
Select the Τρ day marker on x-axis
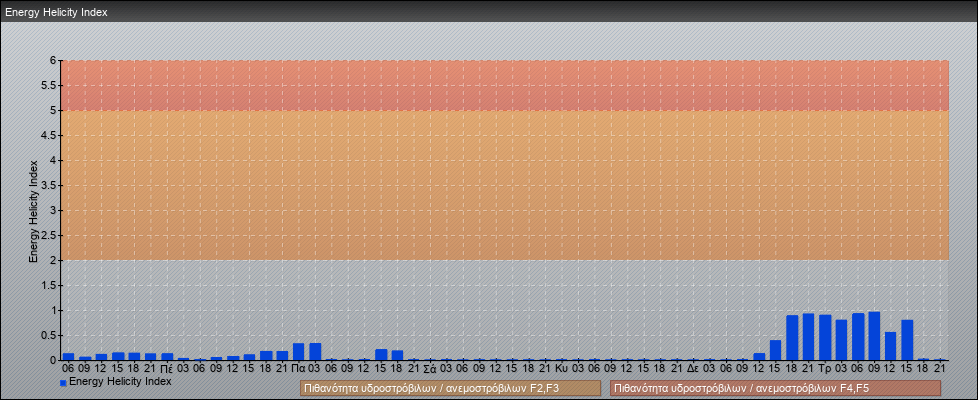coord(825,368)
